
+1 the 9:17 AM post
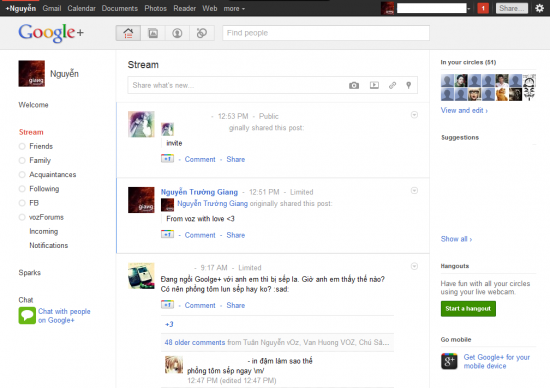point(167,305)
